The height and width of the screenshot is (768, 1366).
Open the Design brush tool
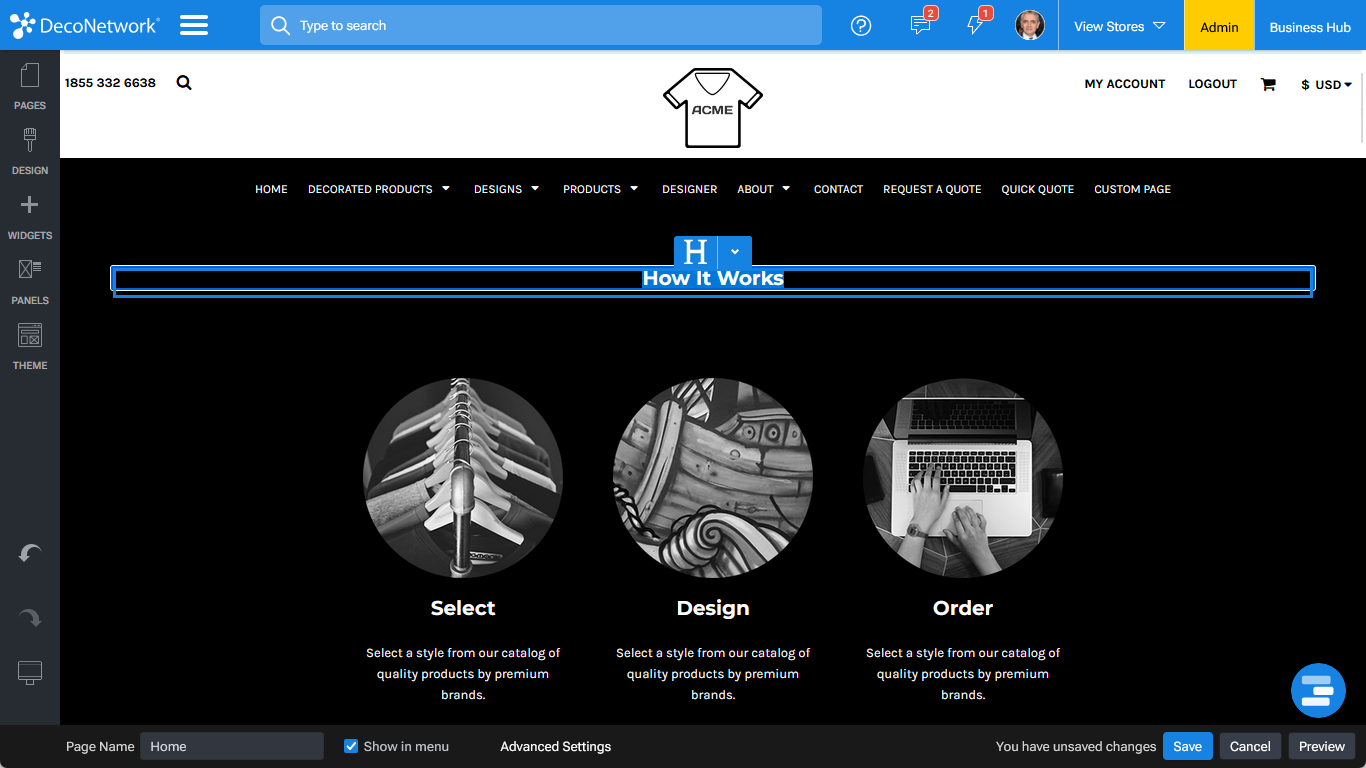30,150
